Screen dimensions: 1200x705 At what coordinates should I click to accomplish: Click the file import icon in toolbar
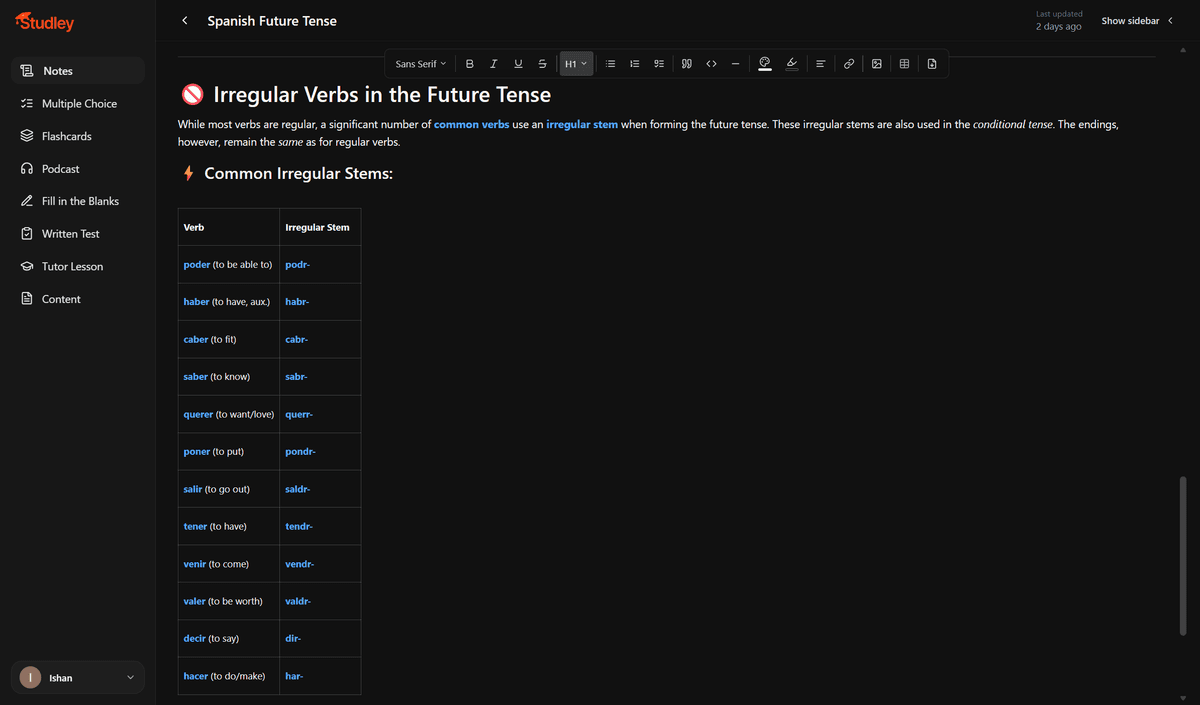pyautogui.click(x=932, y=64)
